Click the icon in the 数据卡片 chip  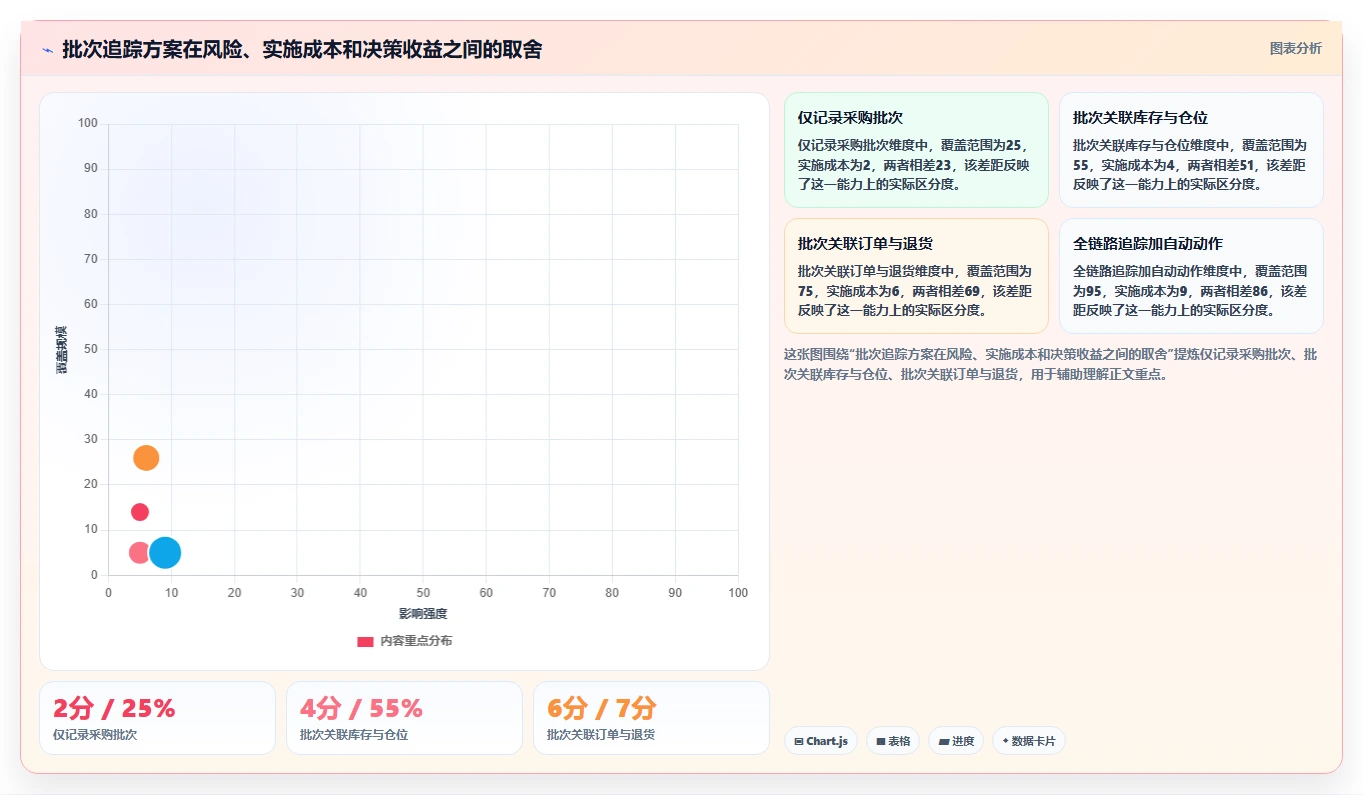pyautogui.click(x=1005, y=741)
